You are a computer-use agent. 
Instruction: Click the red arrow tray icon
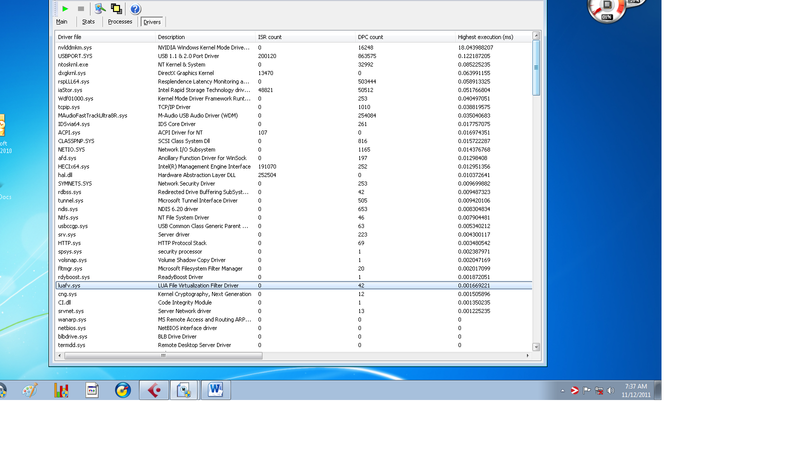click(x=574, y=391)
